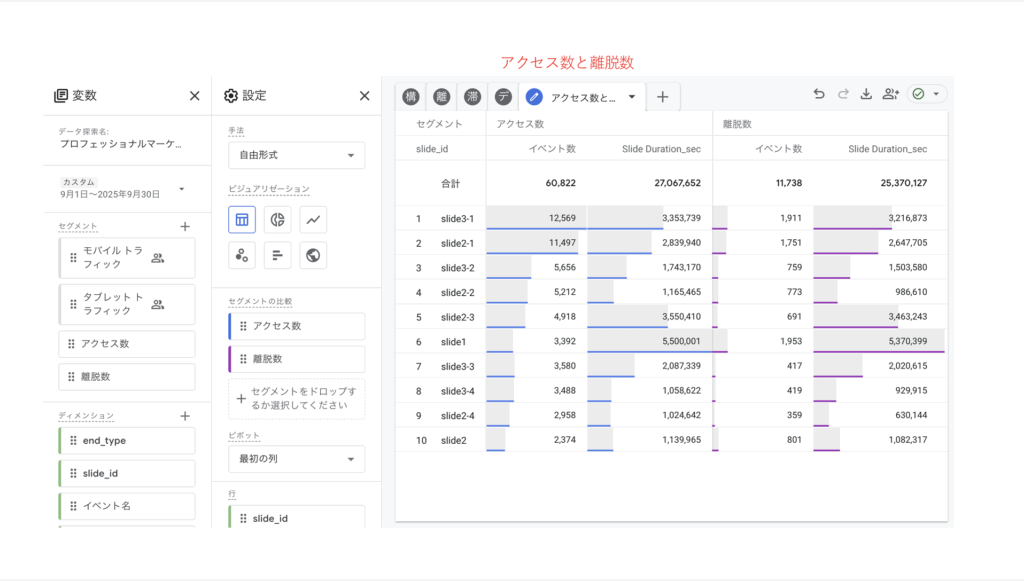Download the exploration data

(866, 95)
